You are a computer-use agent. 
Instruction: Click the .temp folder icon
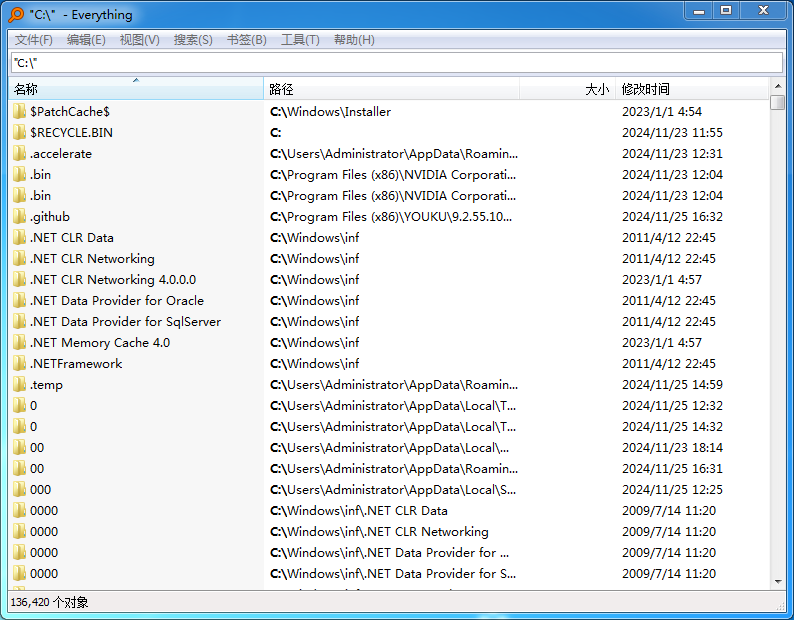pos(19,385)
